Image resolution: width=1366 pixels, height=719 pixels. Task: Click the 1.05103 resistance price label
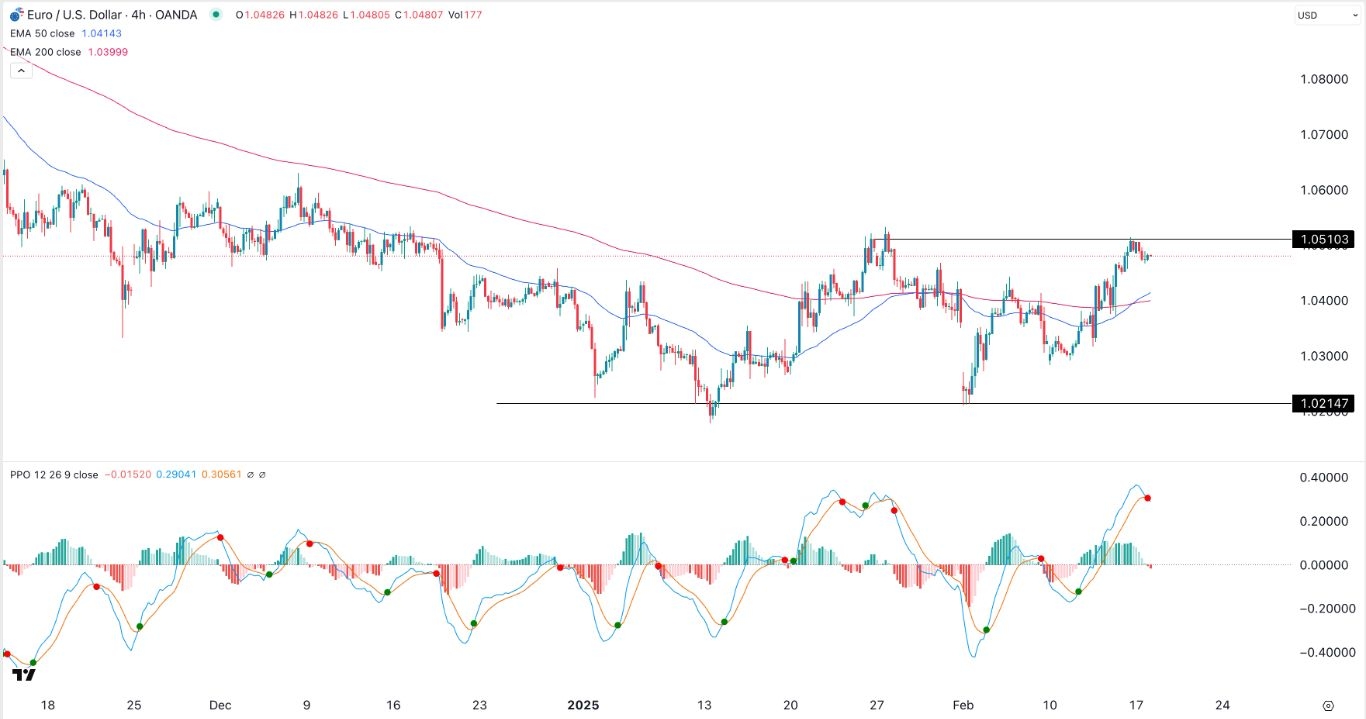[x=1322, y=239]
